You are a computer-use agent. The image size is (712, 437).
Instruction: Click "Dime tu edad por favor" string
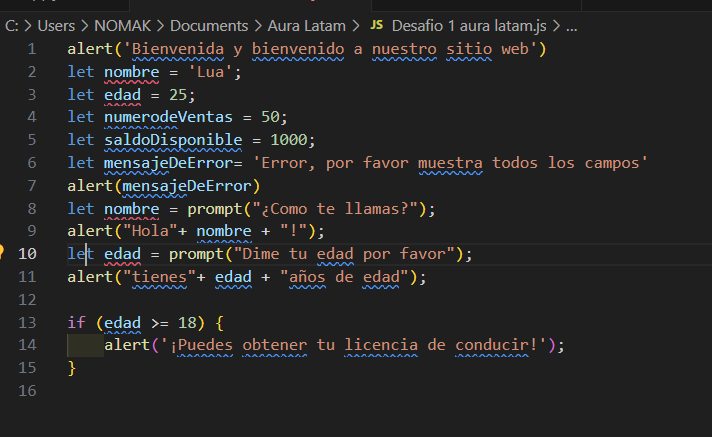pos(344,254)
